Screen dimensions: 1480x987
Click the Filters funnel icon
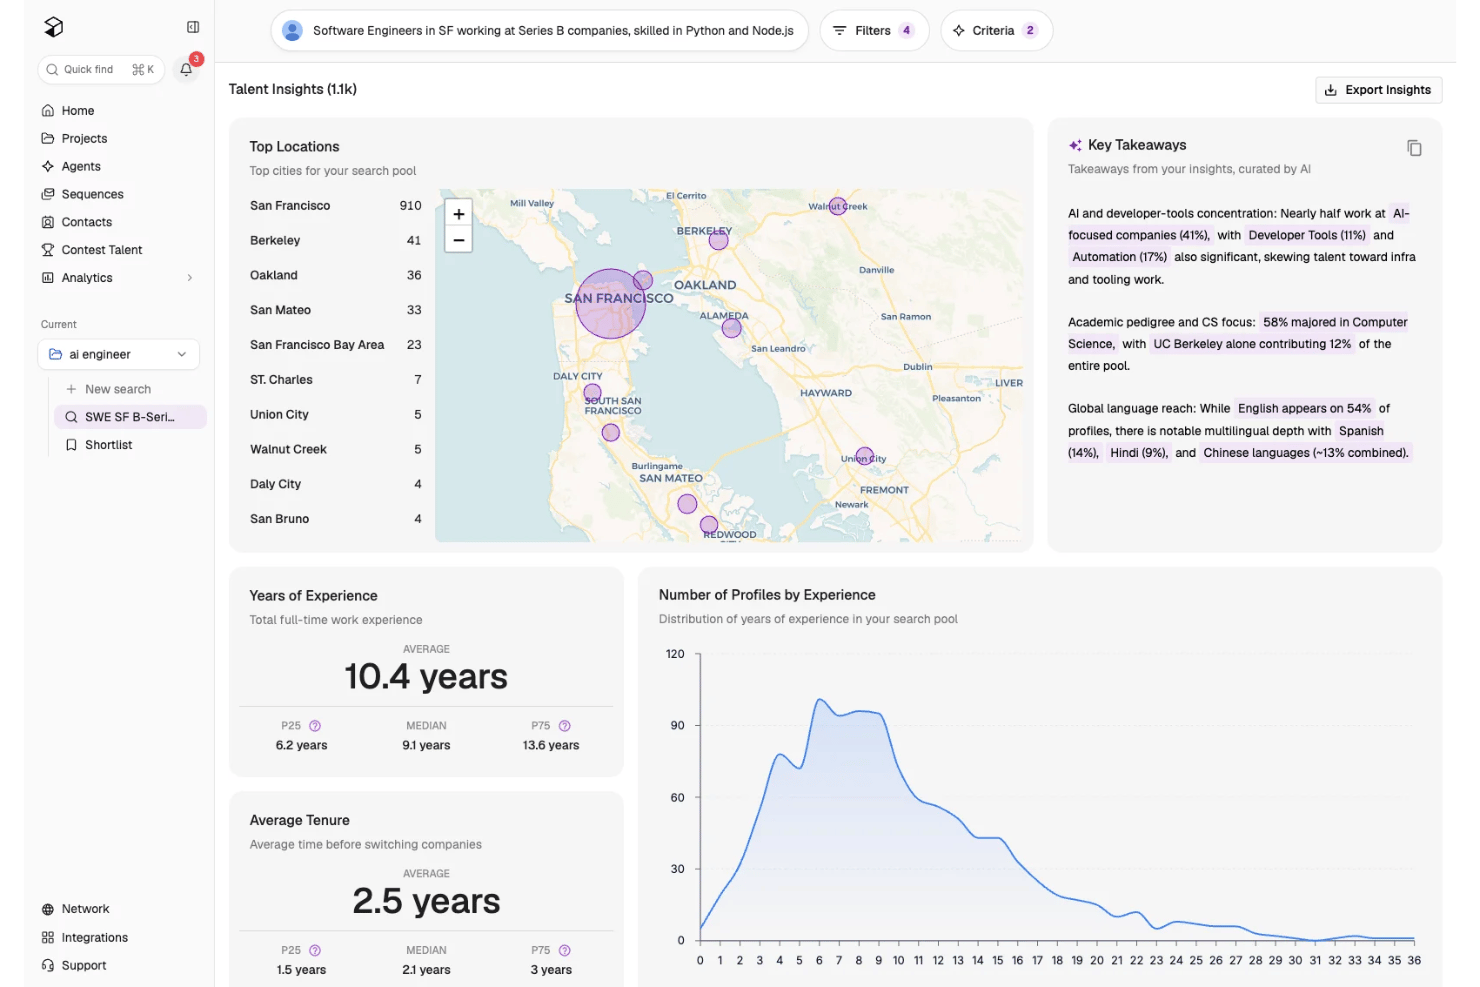point(840,31)
